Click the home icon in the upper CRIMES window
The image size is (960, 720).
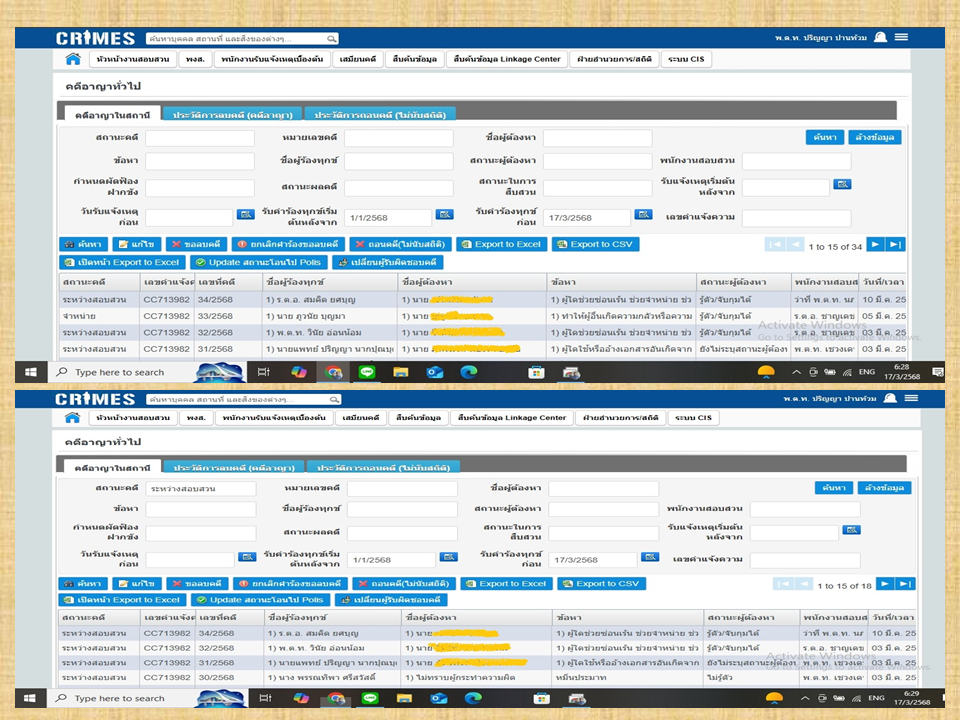click(72, 60)
